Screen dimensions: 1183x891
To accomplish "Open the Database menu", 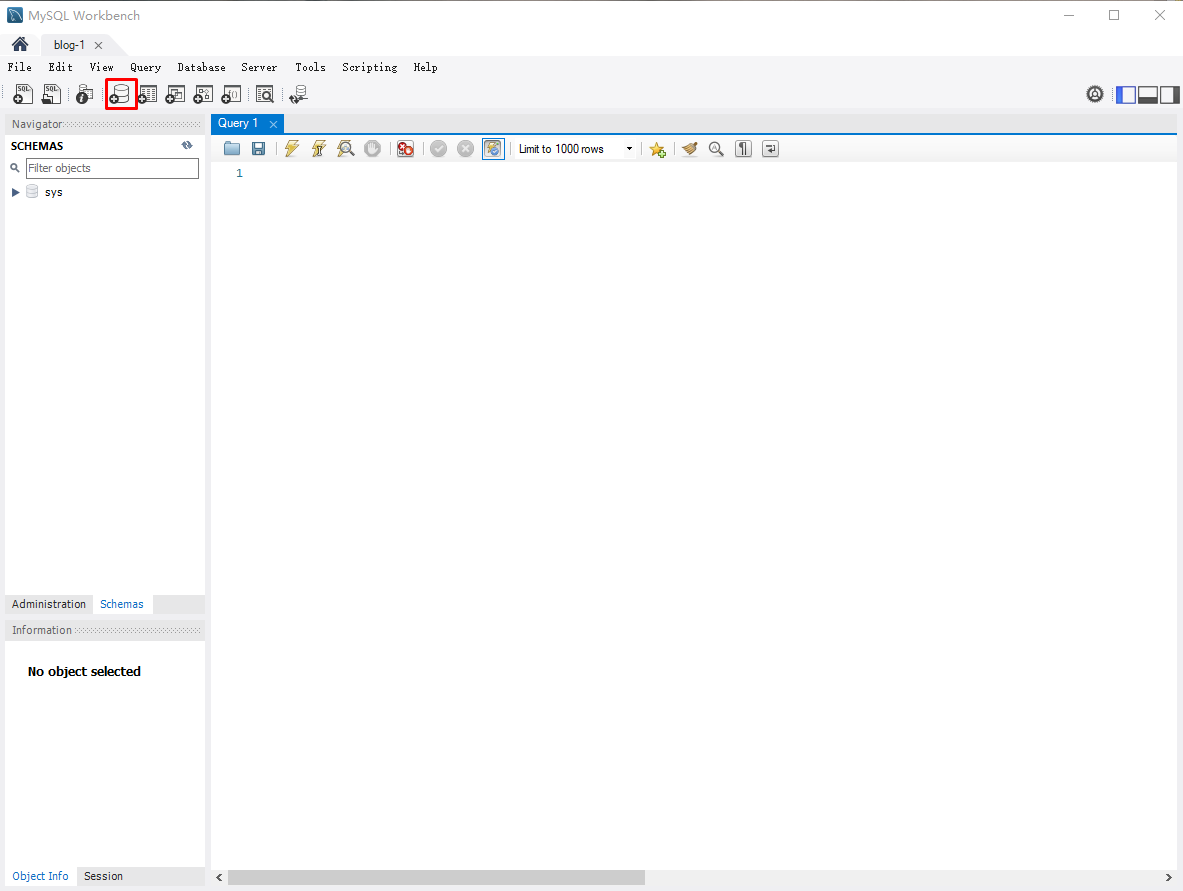I will coord(201,67).
